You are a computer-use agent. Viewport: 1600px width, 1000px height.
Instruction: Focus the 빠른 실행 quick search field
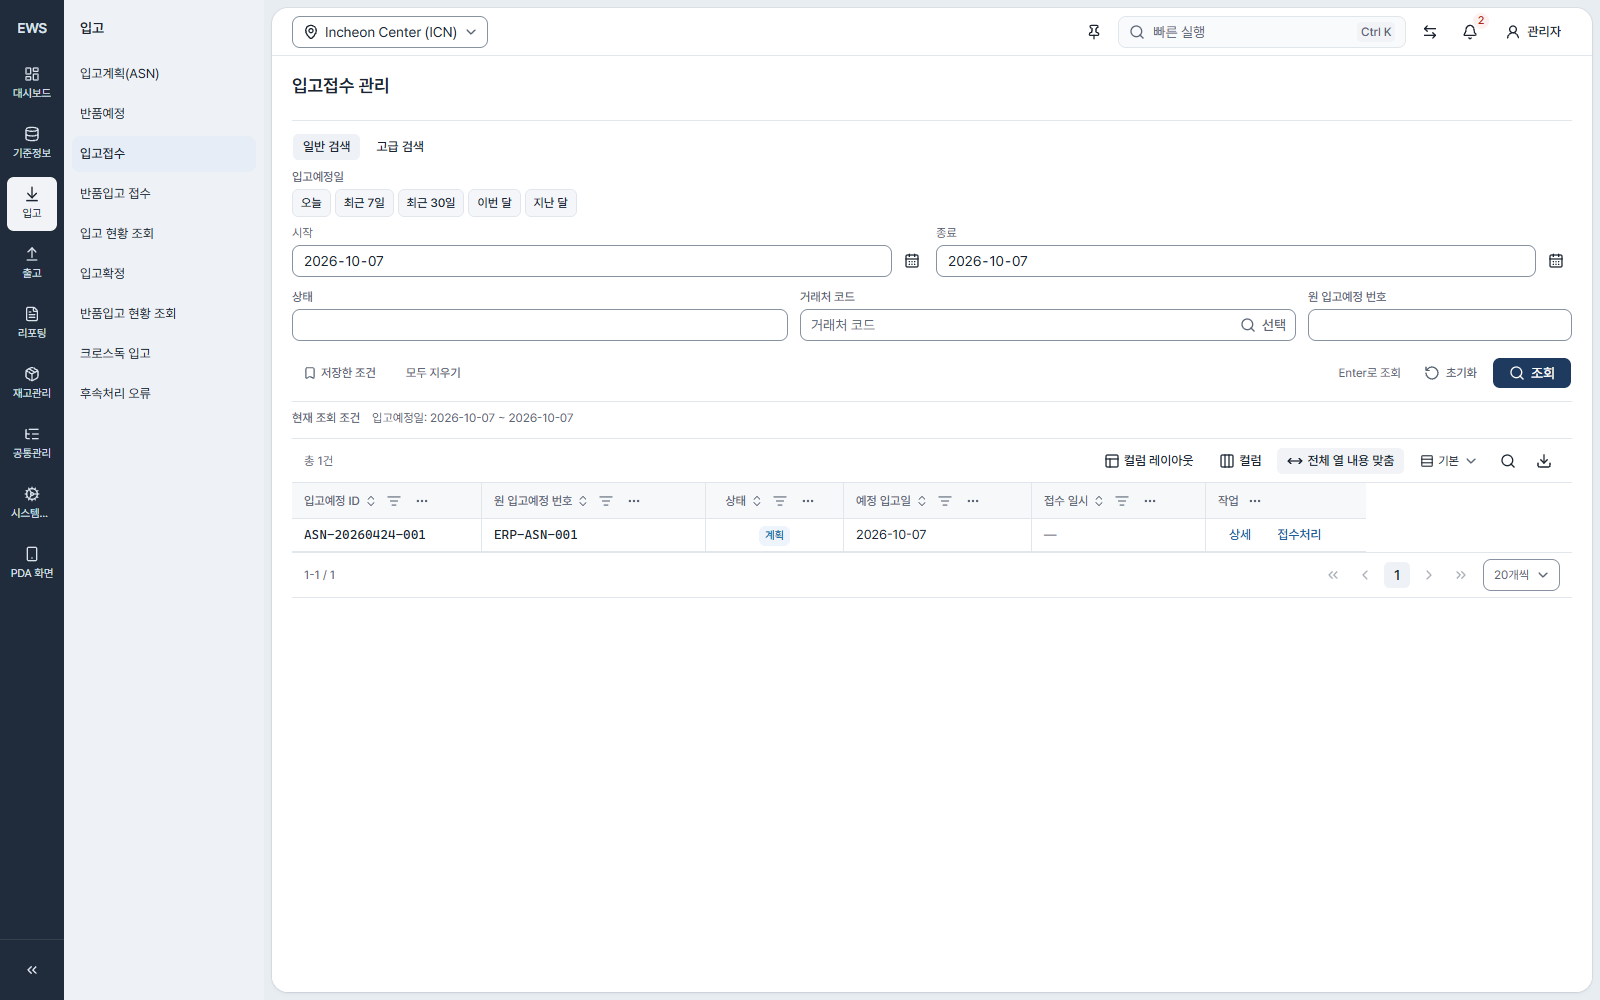point(1262,32)
